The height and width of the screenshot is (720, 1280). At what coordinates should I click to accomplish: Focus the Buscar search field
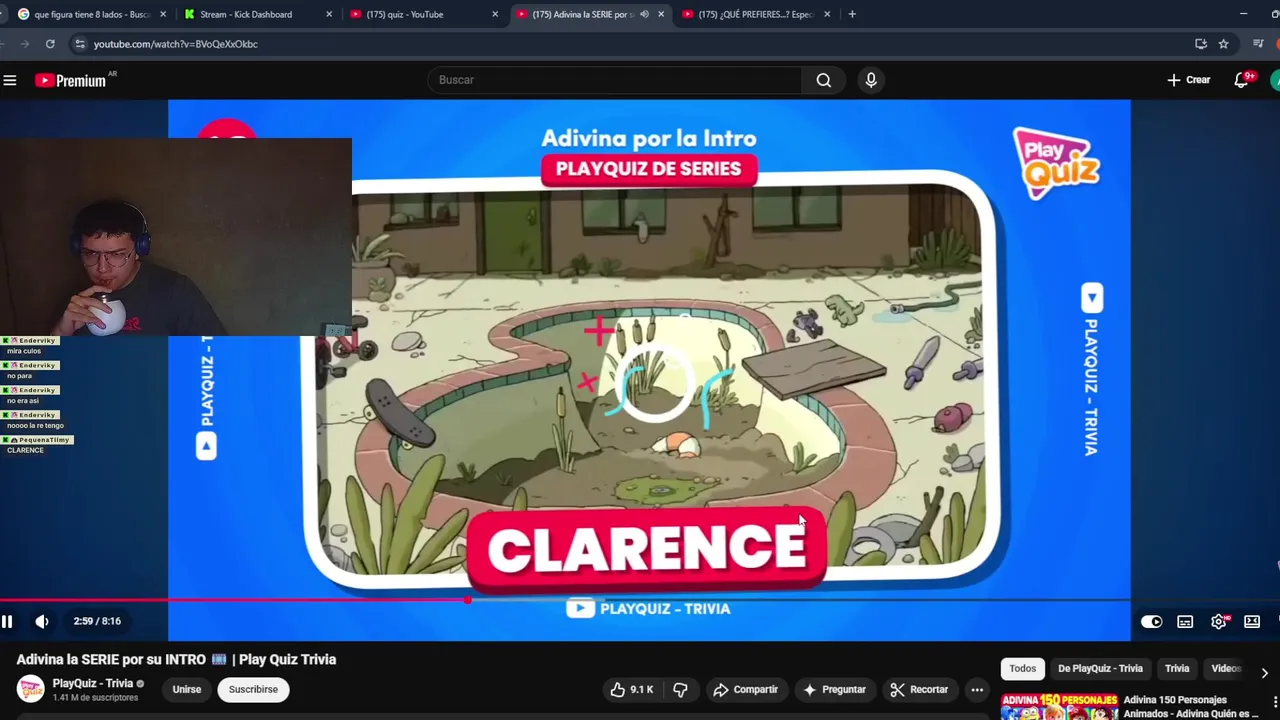(615, 80)
